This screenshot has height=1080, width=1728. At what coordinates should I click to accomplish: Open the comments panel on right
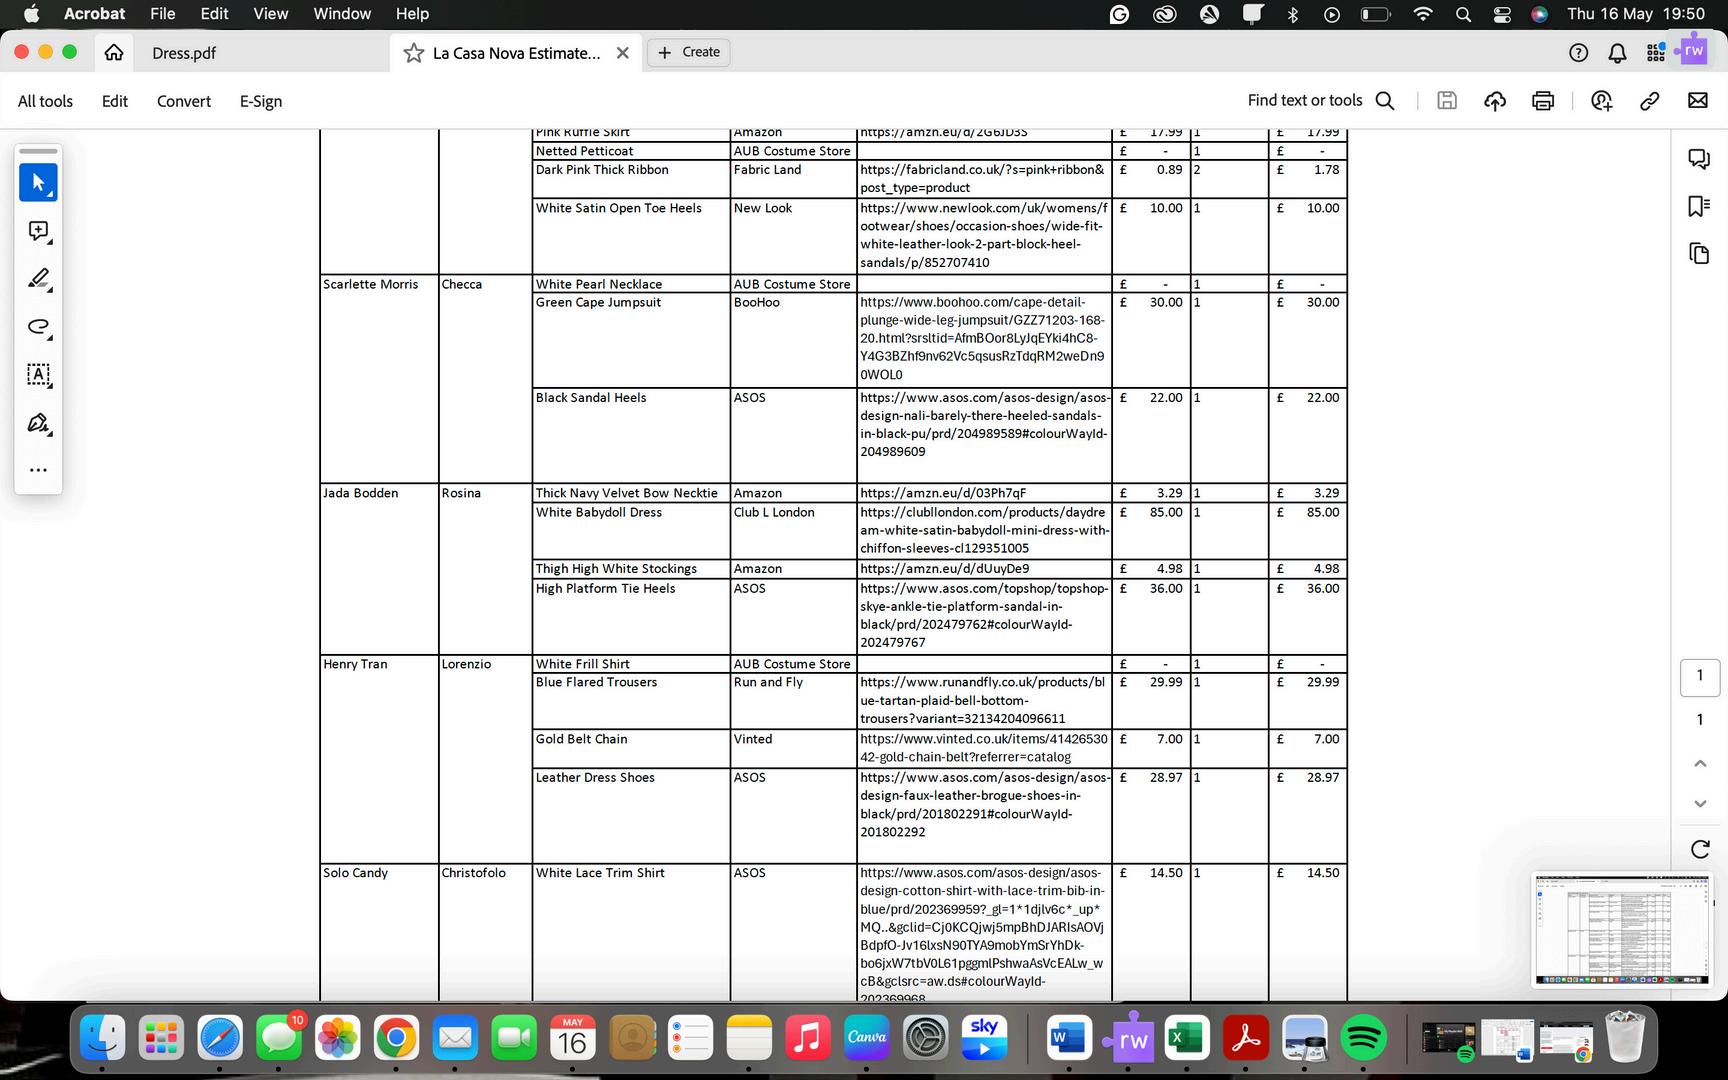pos(1699,159)
